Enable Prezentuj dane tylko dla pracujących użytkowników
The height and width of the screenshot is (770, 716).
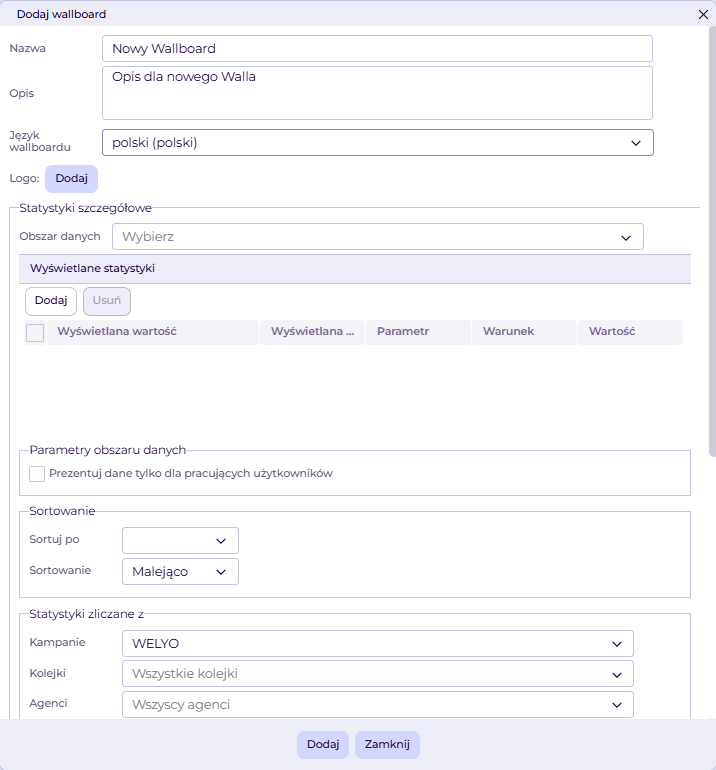37,474
